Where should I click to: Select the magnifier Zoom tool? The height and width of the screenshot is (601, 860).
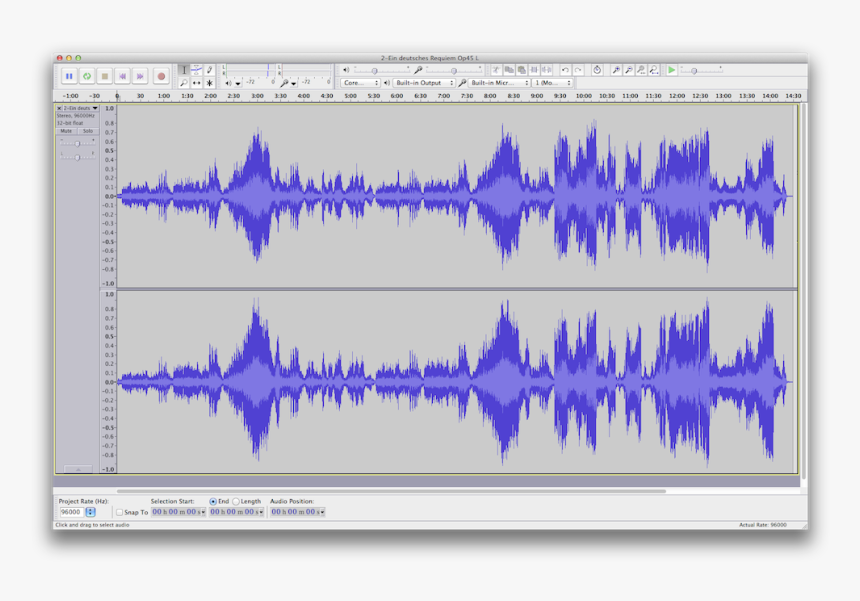184,83
